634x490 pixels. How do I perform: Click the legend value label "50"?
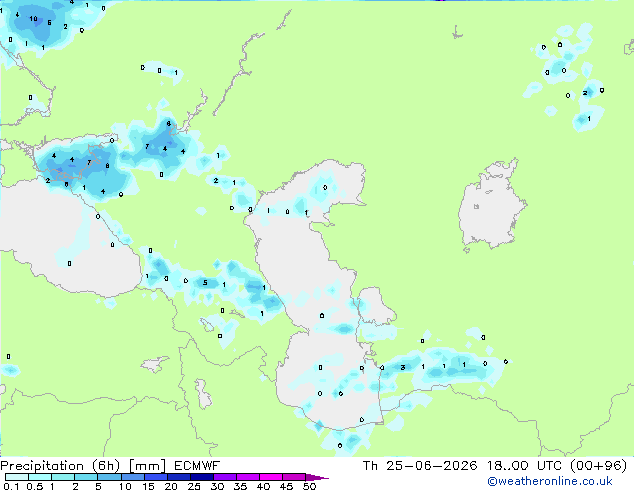coord(310,486)
